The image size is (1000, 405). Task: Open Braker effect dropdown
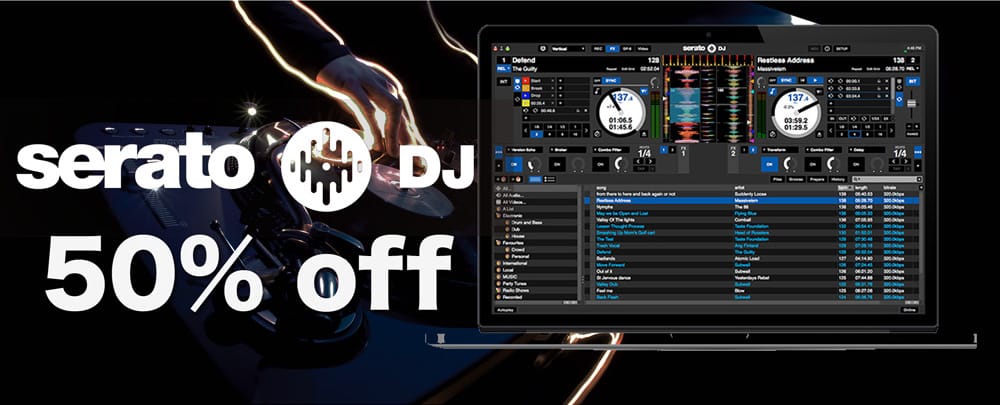click(x=567, y=150)
